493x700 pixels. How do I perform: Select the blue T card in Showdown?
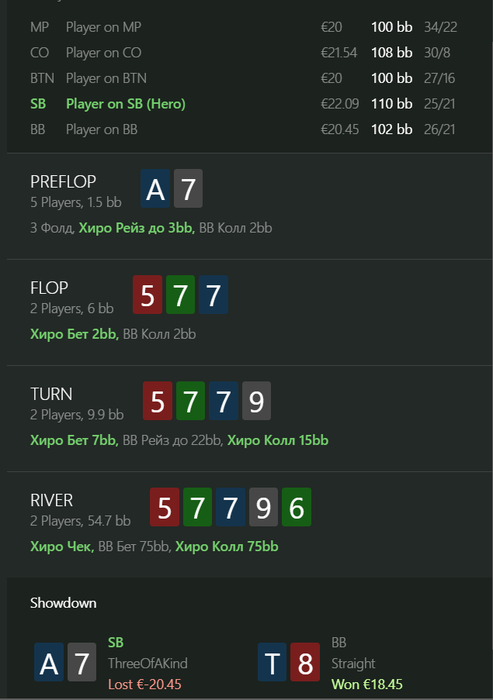point(272,662)
